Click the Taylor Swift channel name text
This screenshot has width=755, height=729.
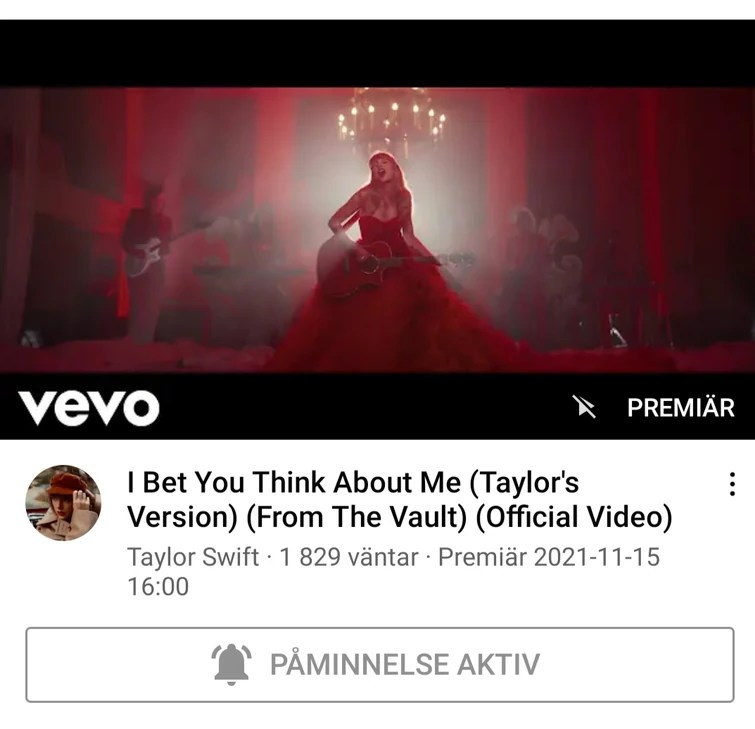(x=193, y=557)
